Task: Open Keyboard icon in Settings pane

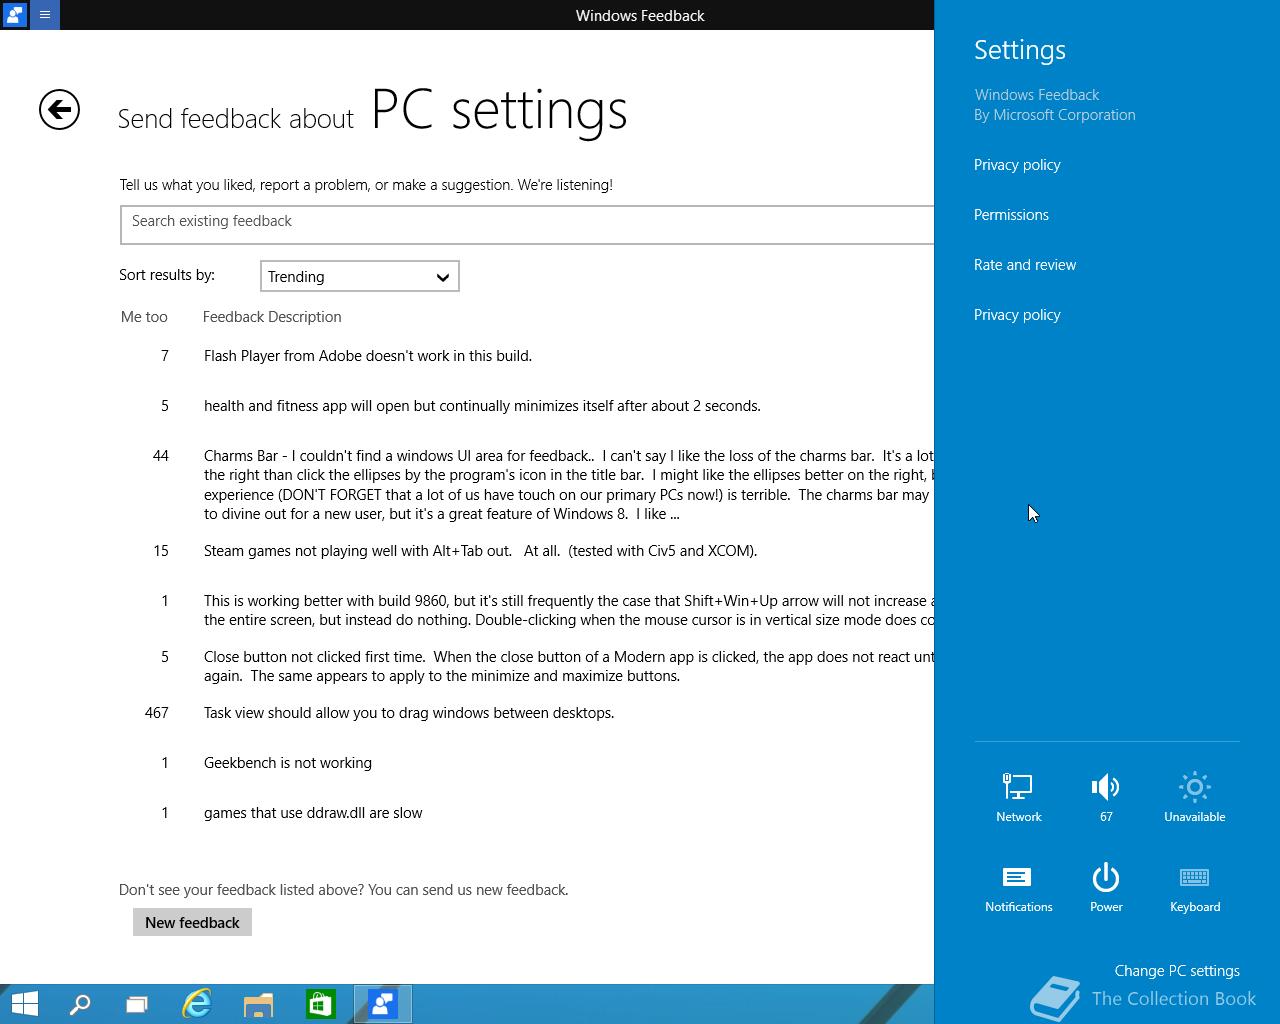Action: 1195,888
